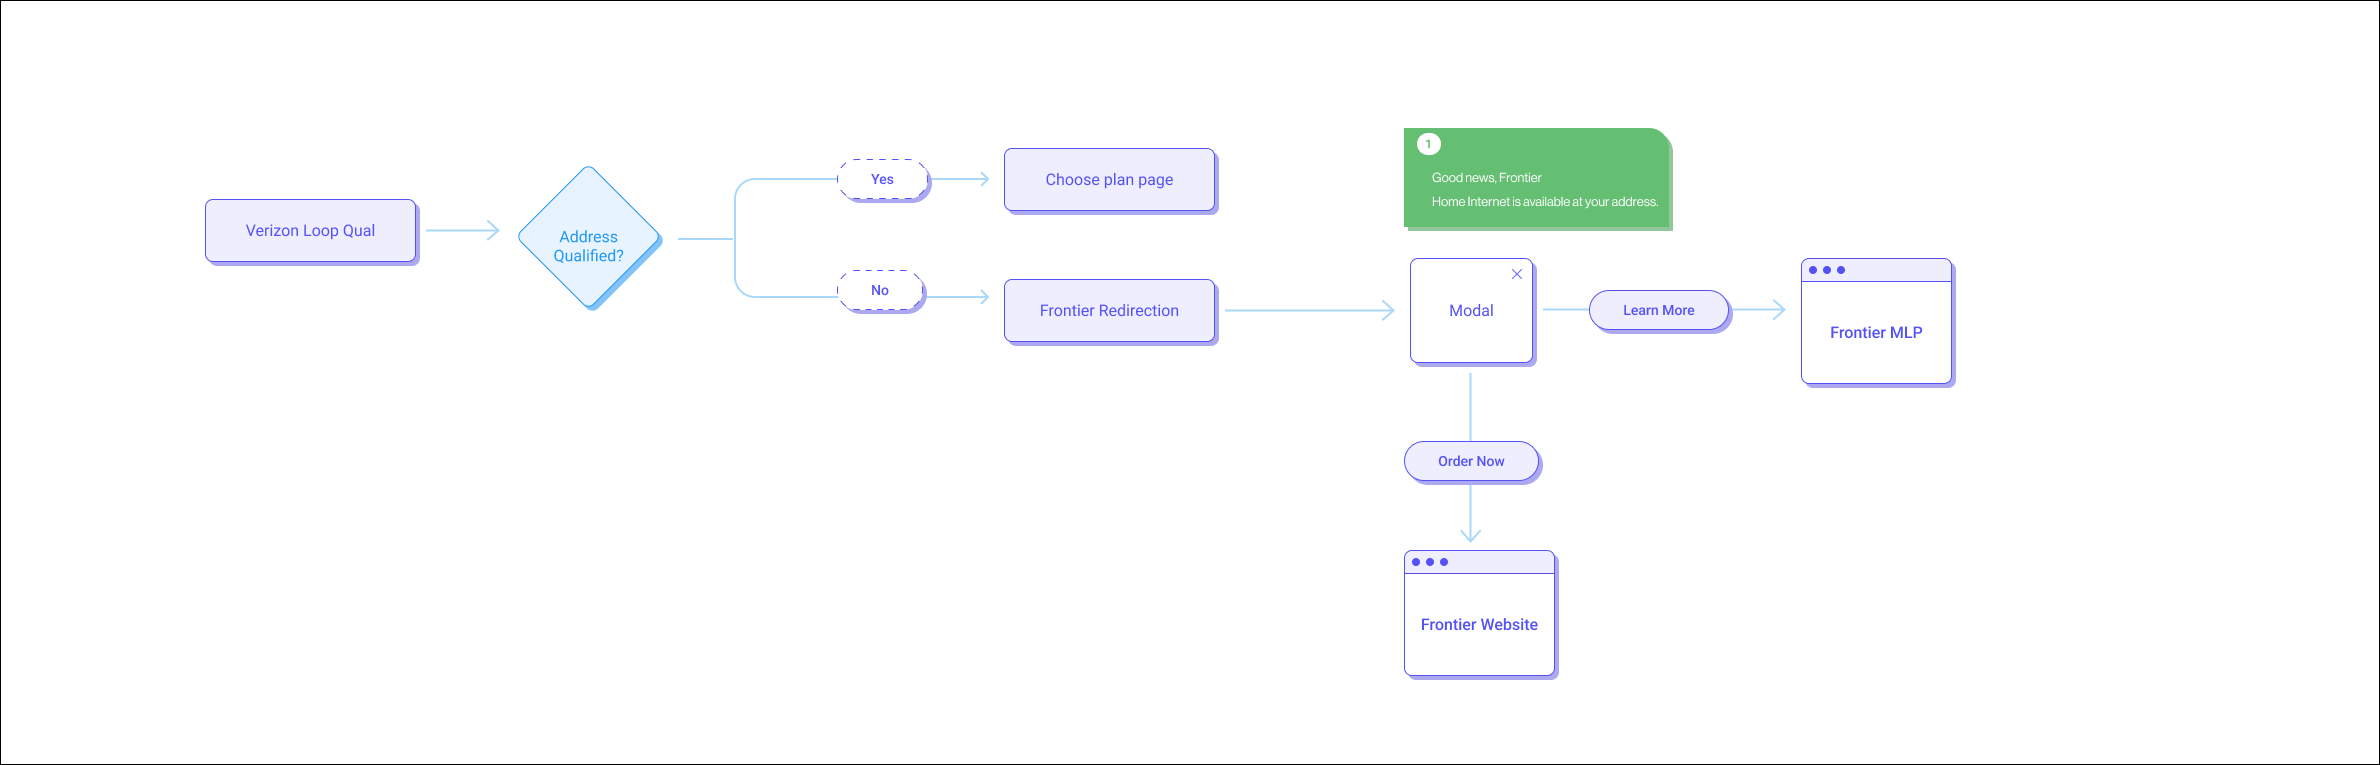2380x765 pixels.
Task: Close the Modal using its X icon
Action: pos(1517,274)
